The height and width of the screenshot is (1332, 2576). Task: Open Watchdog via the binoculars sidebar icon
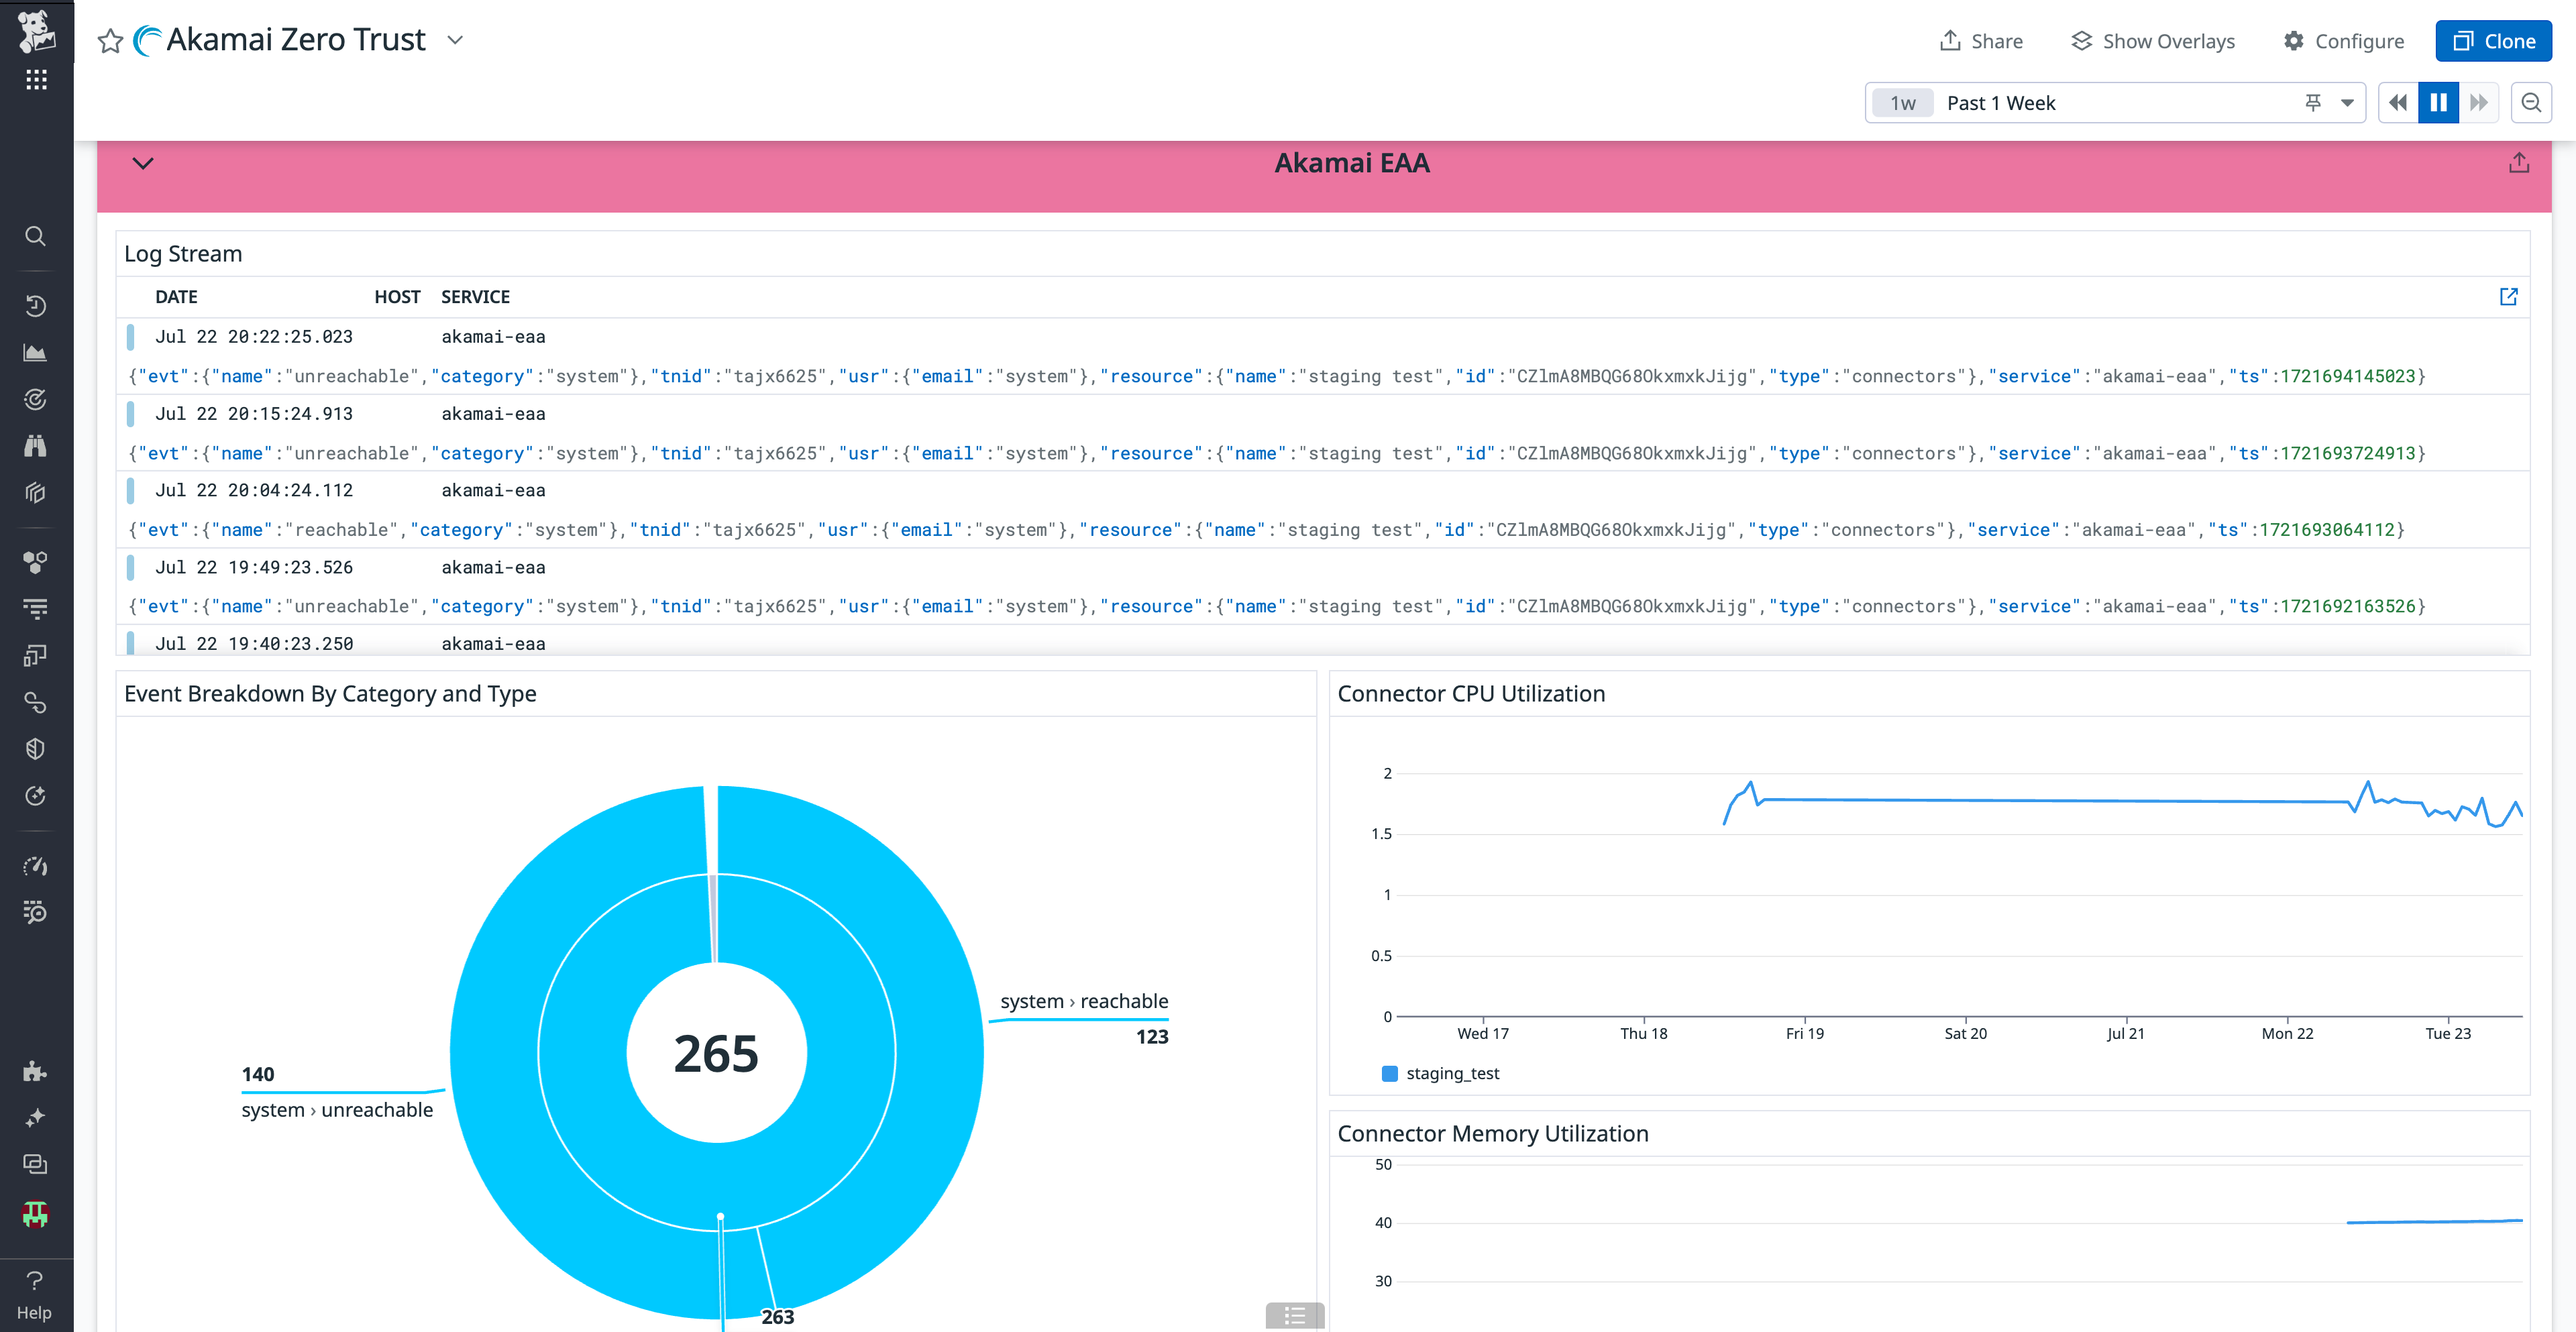35,446
